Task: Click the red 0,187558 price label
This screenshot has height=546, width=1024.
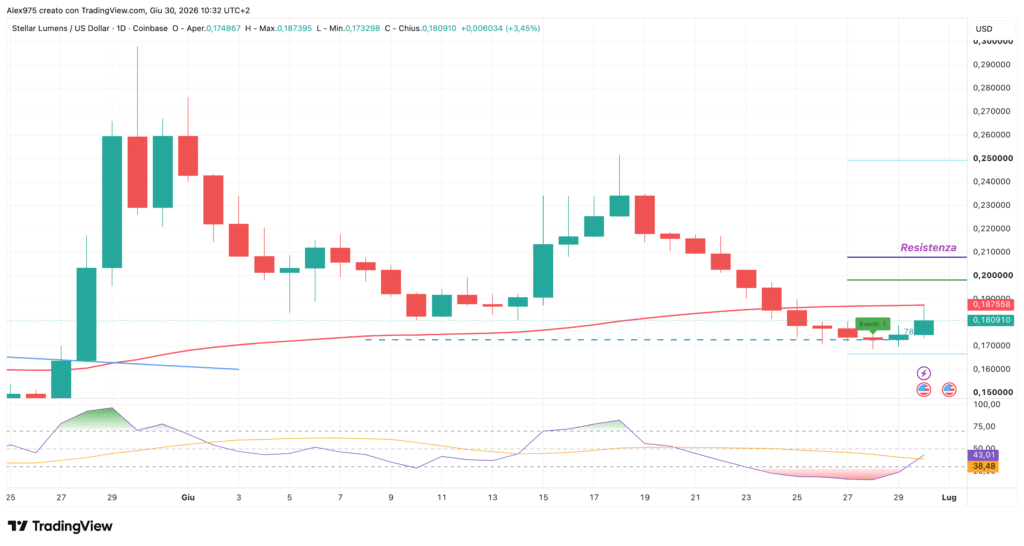Action: [992, 304]
